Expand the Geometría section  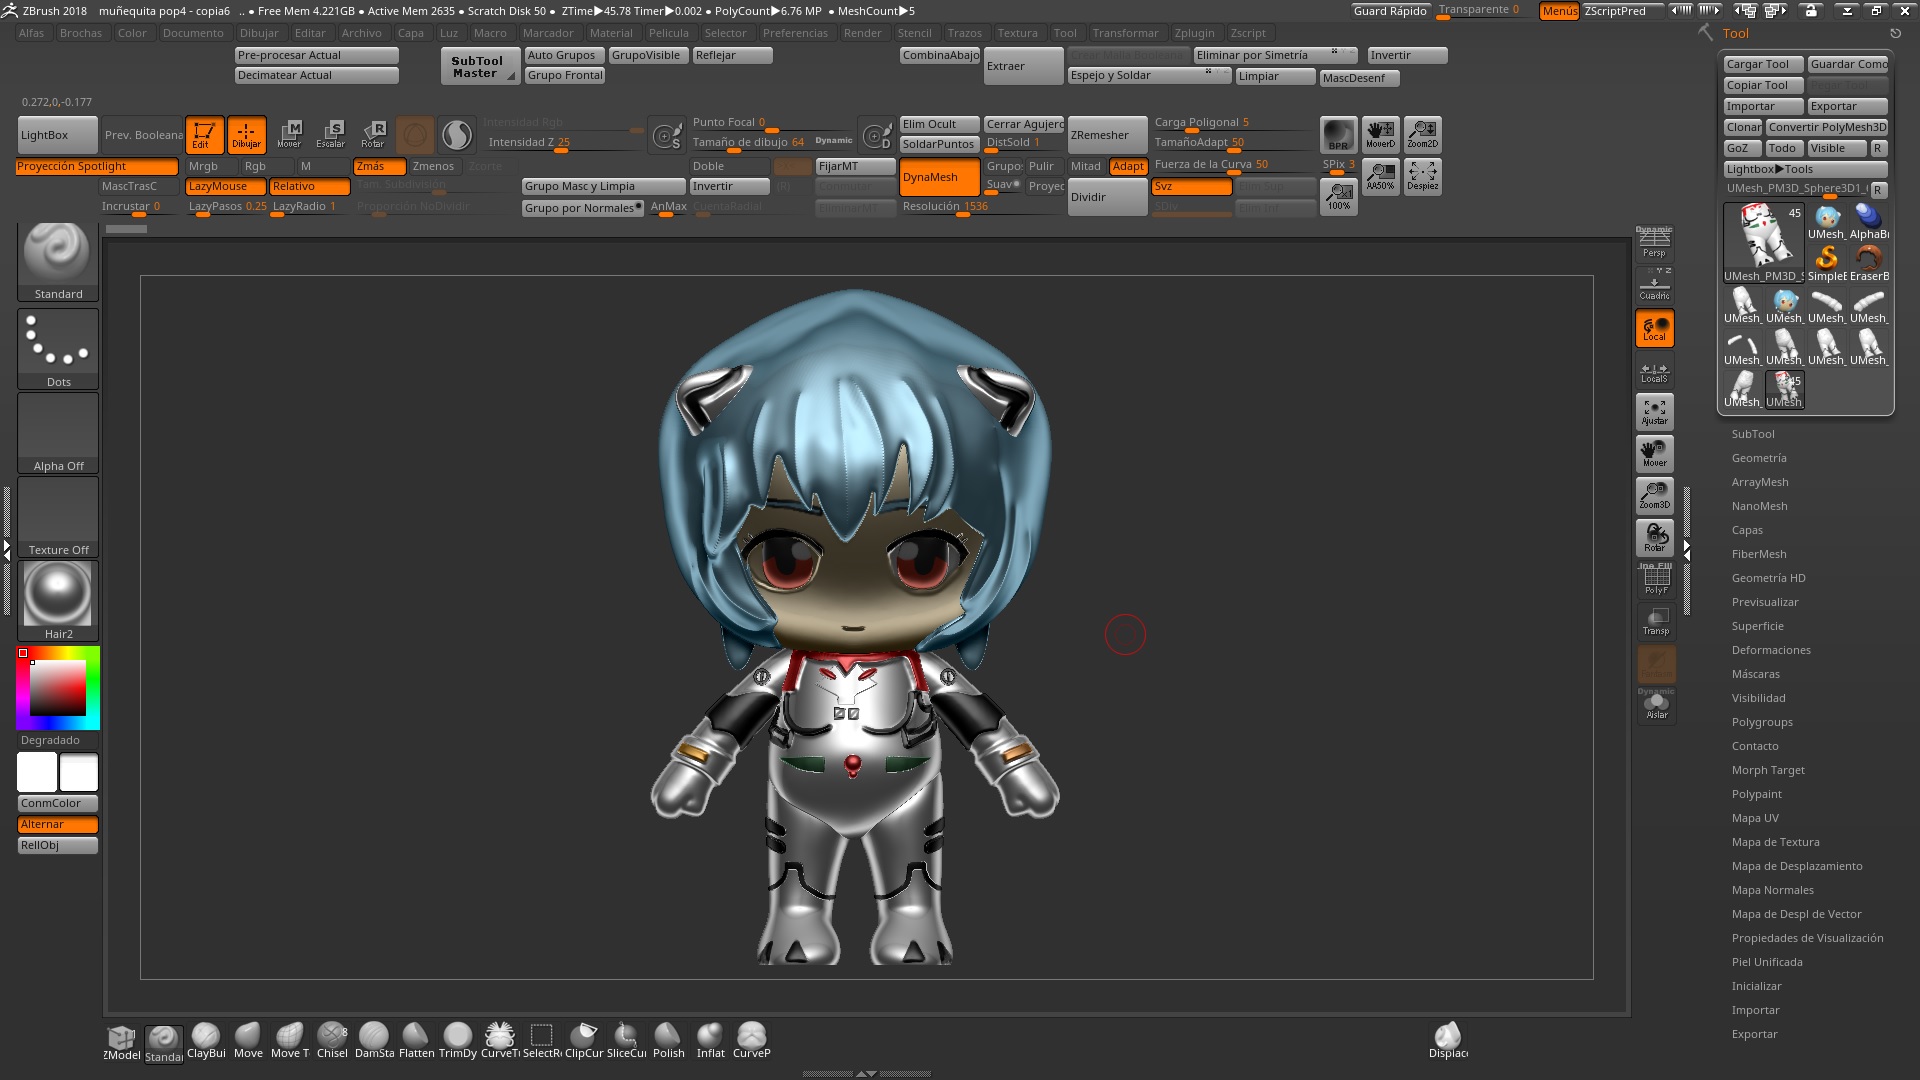[1759, 458]
